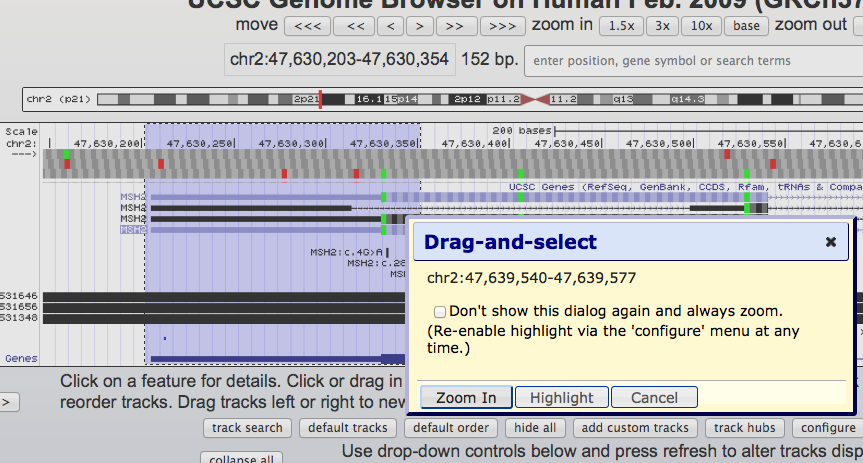Click the default tracks button
The height and width of the screenshot is (463, 863).
(348, 428)
